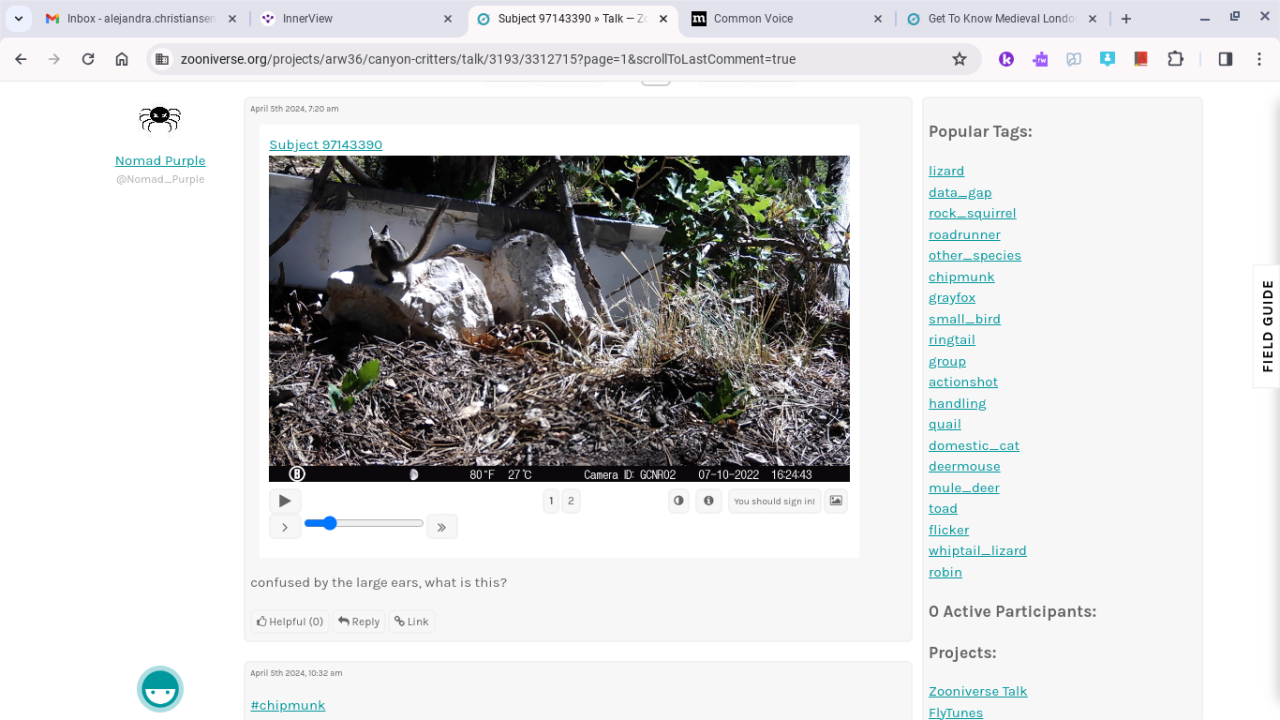Select the roadrunner tag
Image resolution: width=1280 pixels, height=720 pixels.
(x=964, y=235)
